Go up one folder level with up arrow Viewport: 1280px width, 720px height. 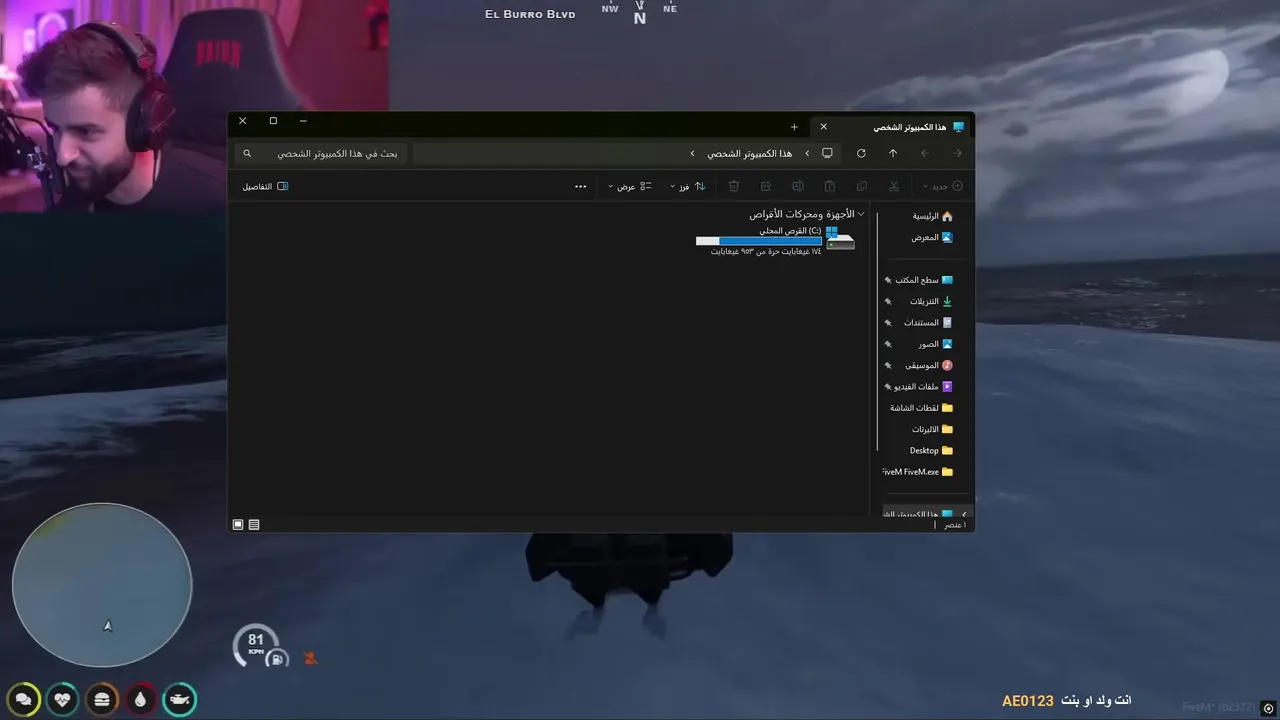click(893, 153)
